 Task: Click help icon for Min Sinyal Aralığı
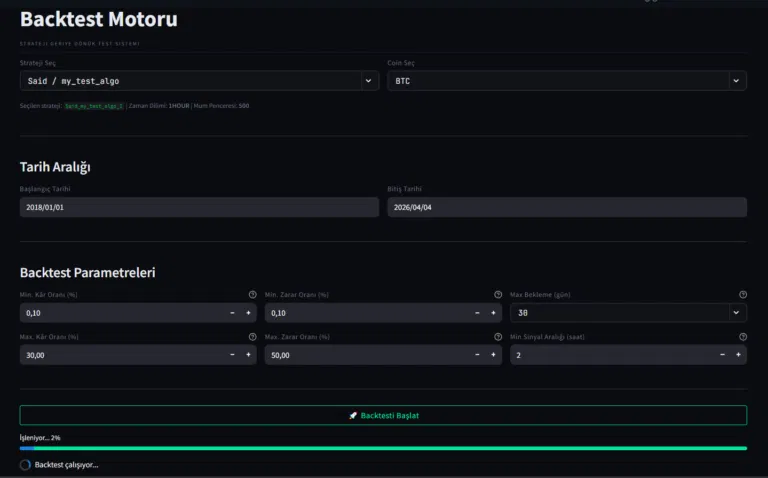pos(743,337)
